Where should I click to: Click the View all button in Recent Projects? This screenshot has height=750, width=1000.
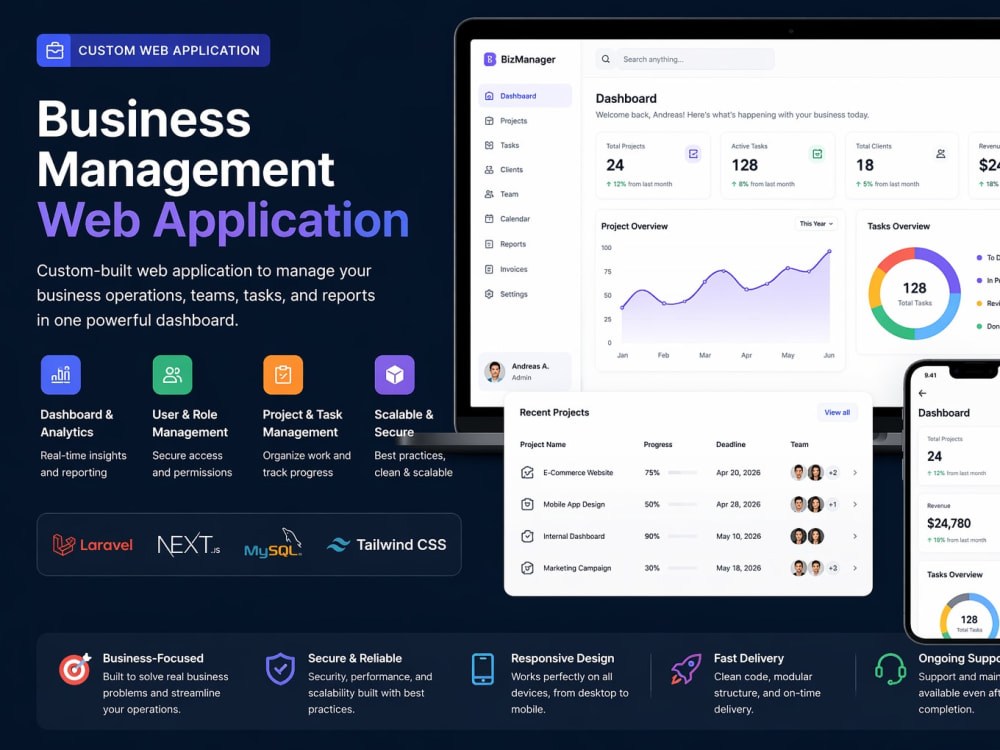coord(837,413)
